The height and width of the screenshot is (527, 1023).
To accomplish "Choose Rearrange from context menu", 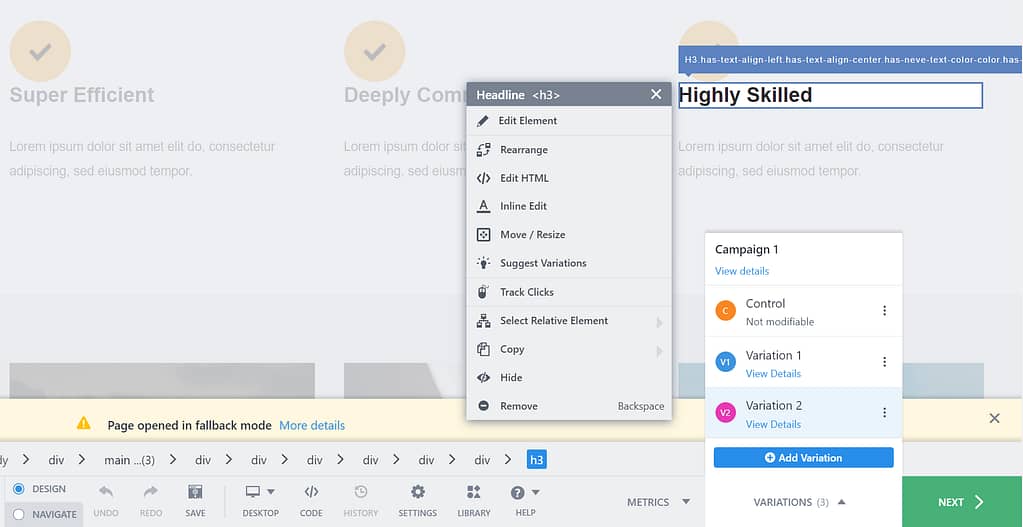I will pyautogui.click(x=569, y=150).
